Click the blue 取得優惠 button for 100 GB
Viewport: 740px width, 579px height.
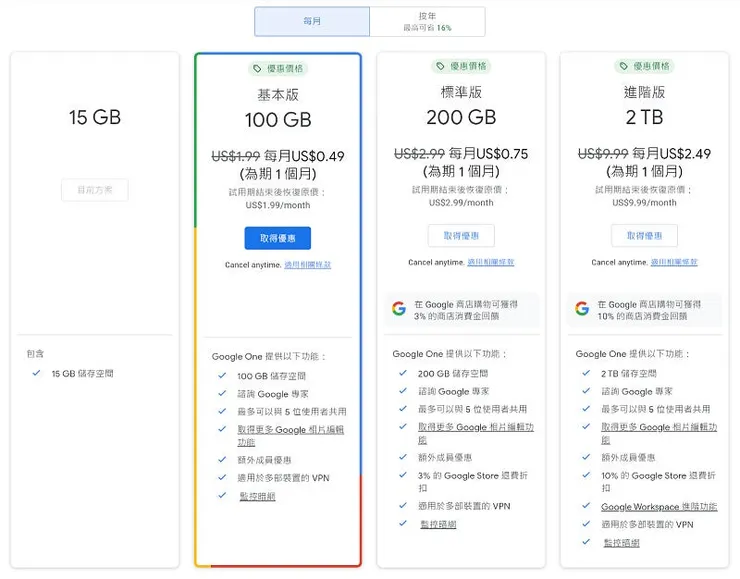[x=278, y=238]
